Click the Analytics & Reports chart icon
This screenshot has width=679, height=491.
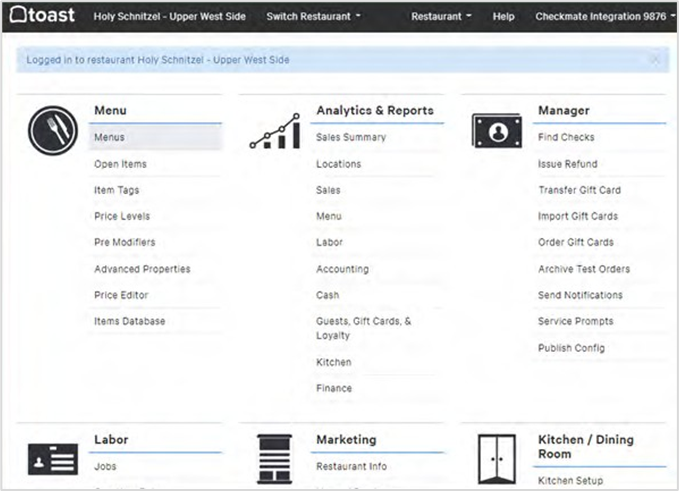tap(274, 131)
